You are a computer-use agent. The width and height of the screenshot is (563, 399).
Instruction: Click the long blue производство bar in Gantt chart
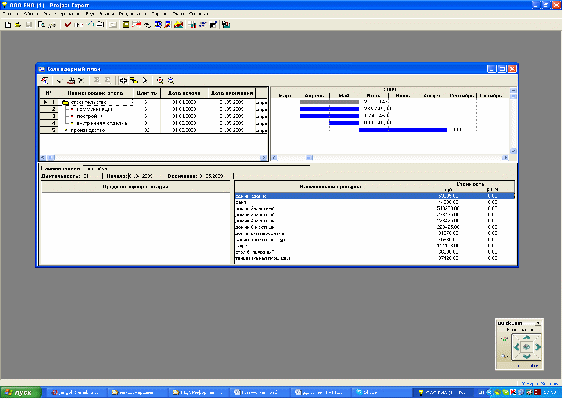tap(403, 130)
